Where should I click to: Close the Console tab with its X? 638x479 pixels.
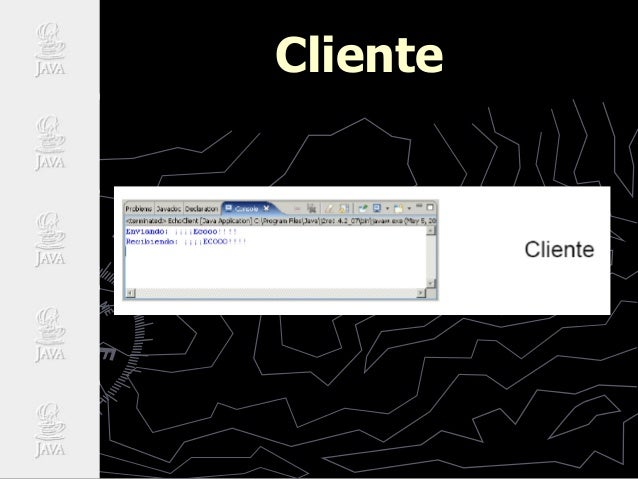[267, 208]
